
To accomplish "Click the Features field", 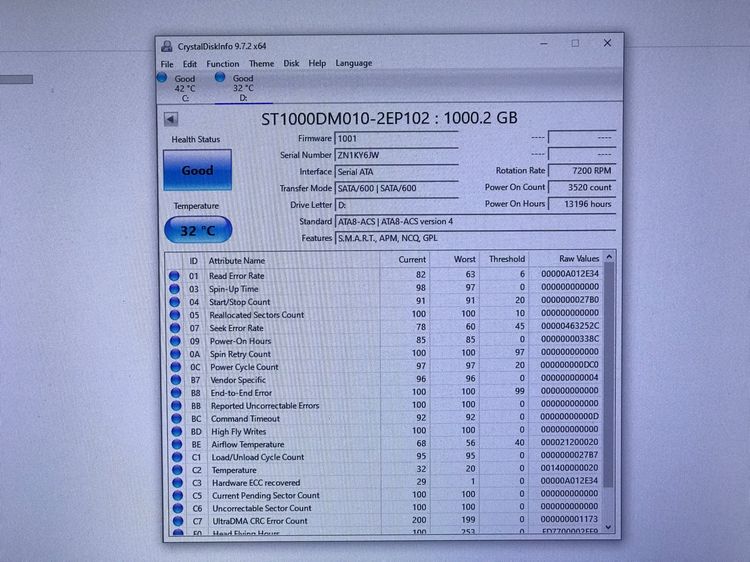I will click(475, 238).
